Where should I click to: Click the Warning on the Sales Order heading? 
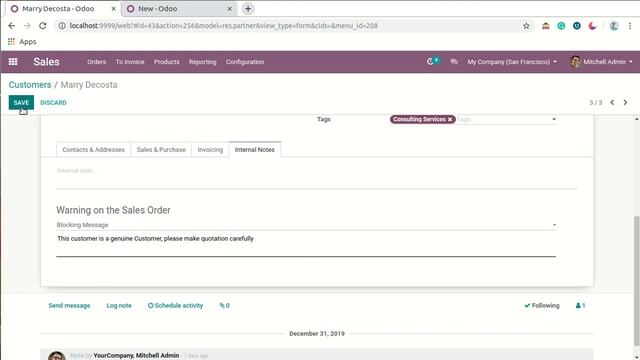[x=113, y=210]
